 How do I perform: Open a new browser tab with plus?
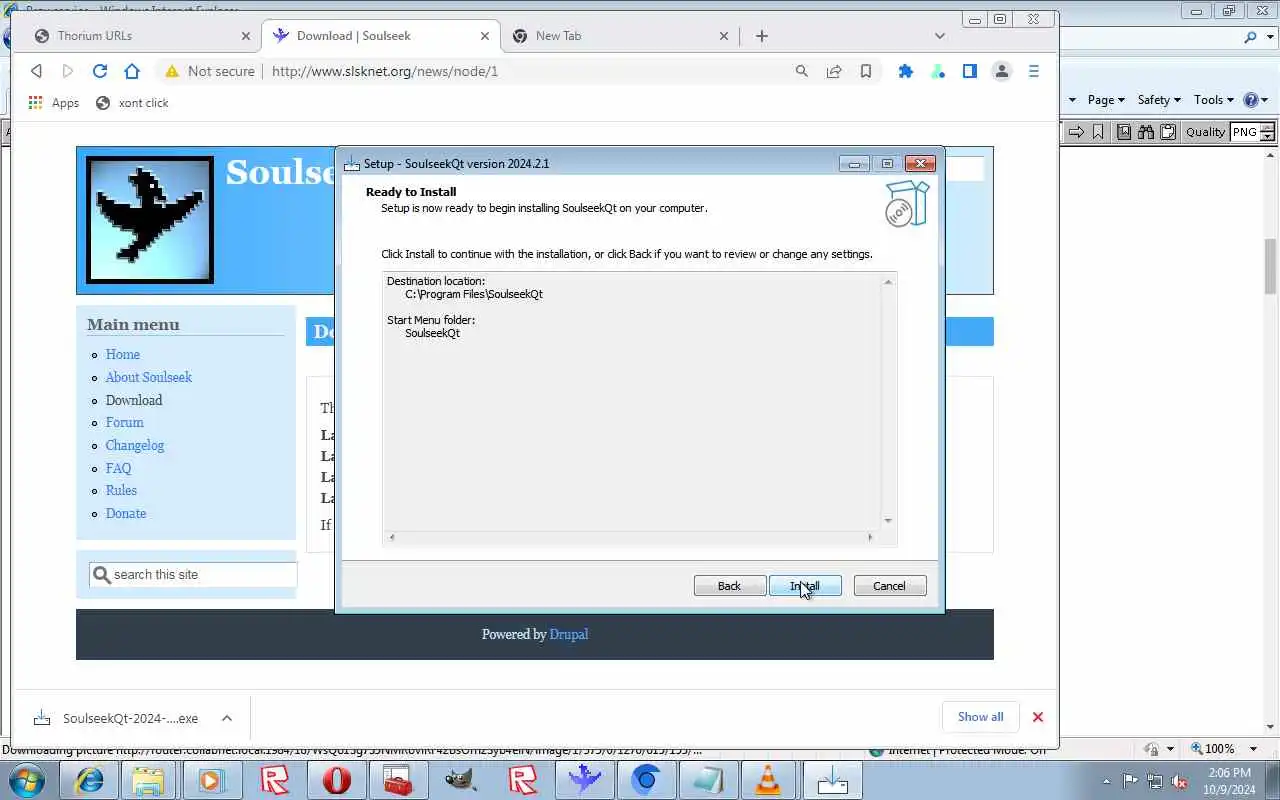click(762, 36)
